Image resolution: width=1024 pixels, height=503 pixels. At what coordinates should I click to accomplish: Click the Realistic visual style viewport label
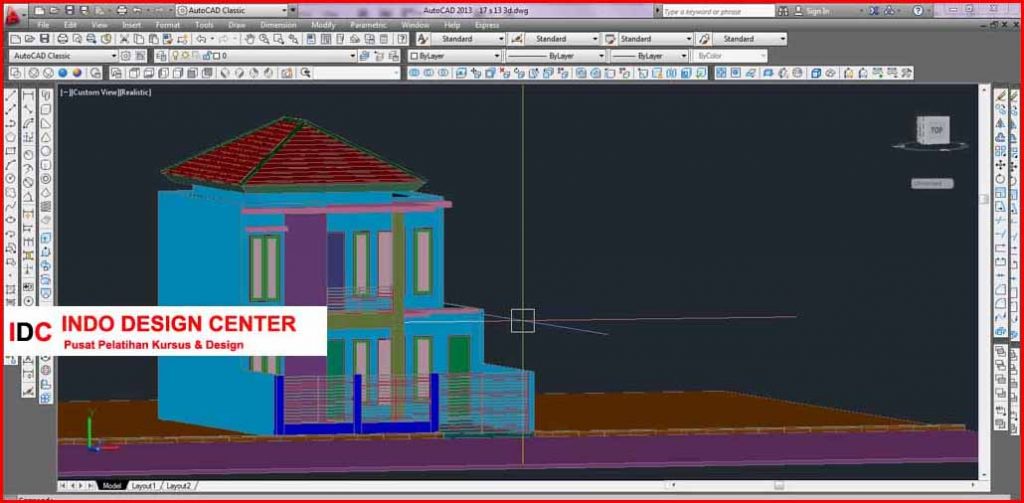pyautogui.click(x=134, y=93)
